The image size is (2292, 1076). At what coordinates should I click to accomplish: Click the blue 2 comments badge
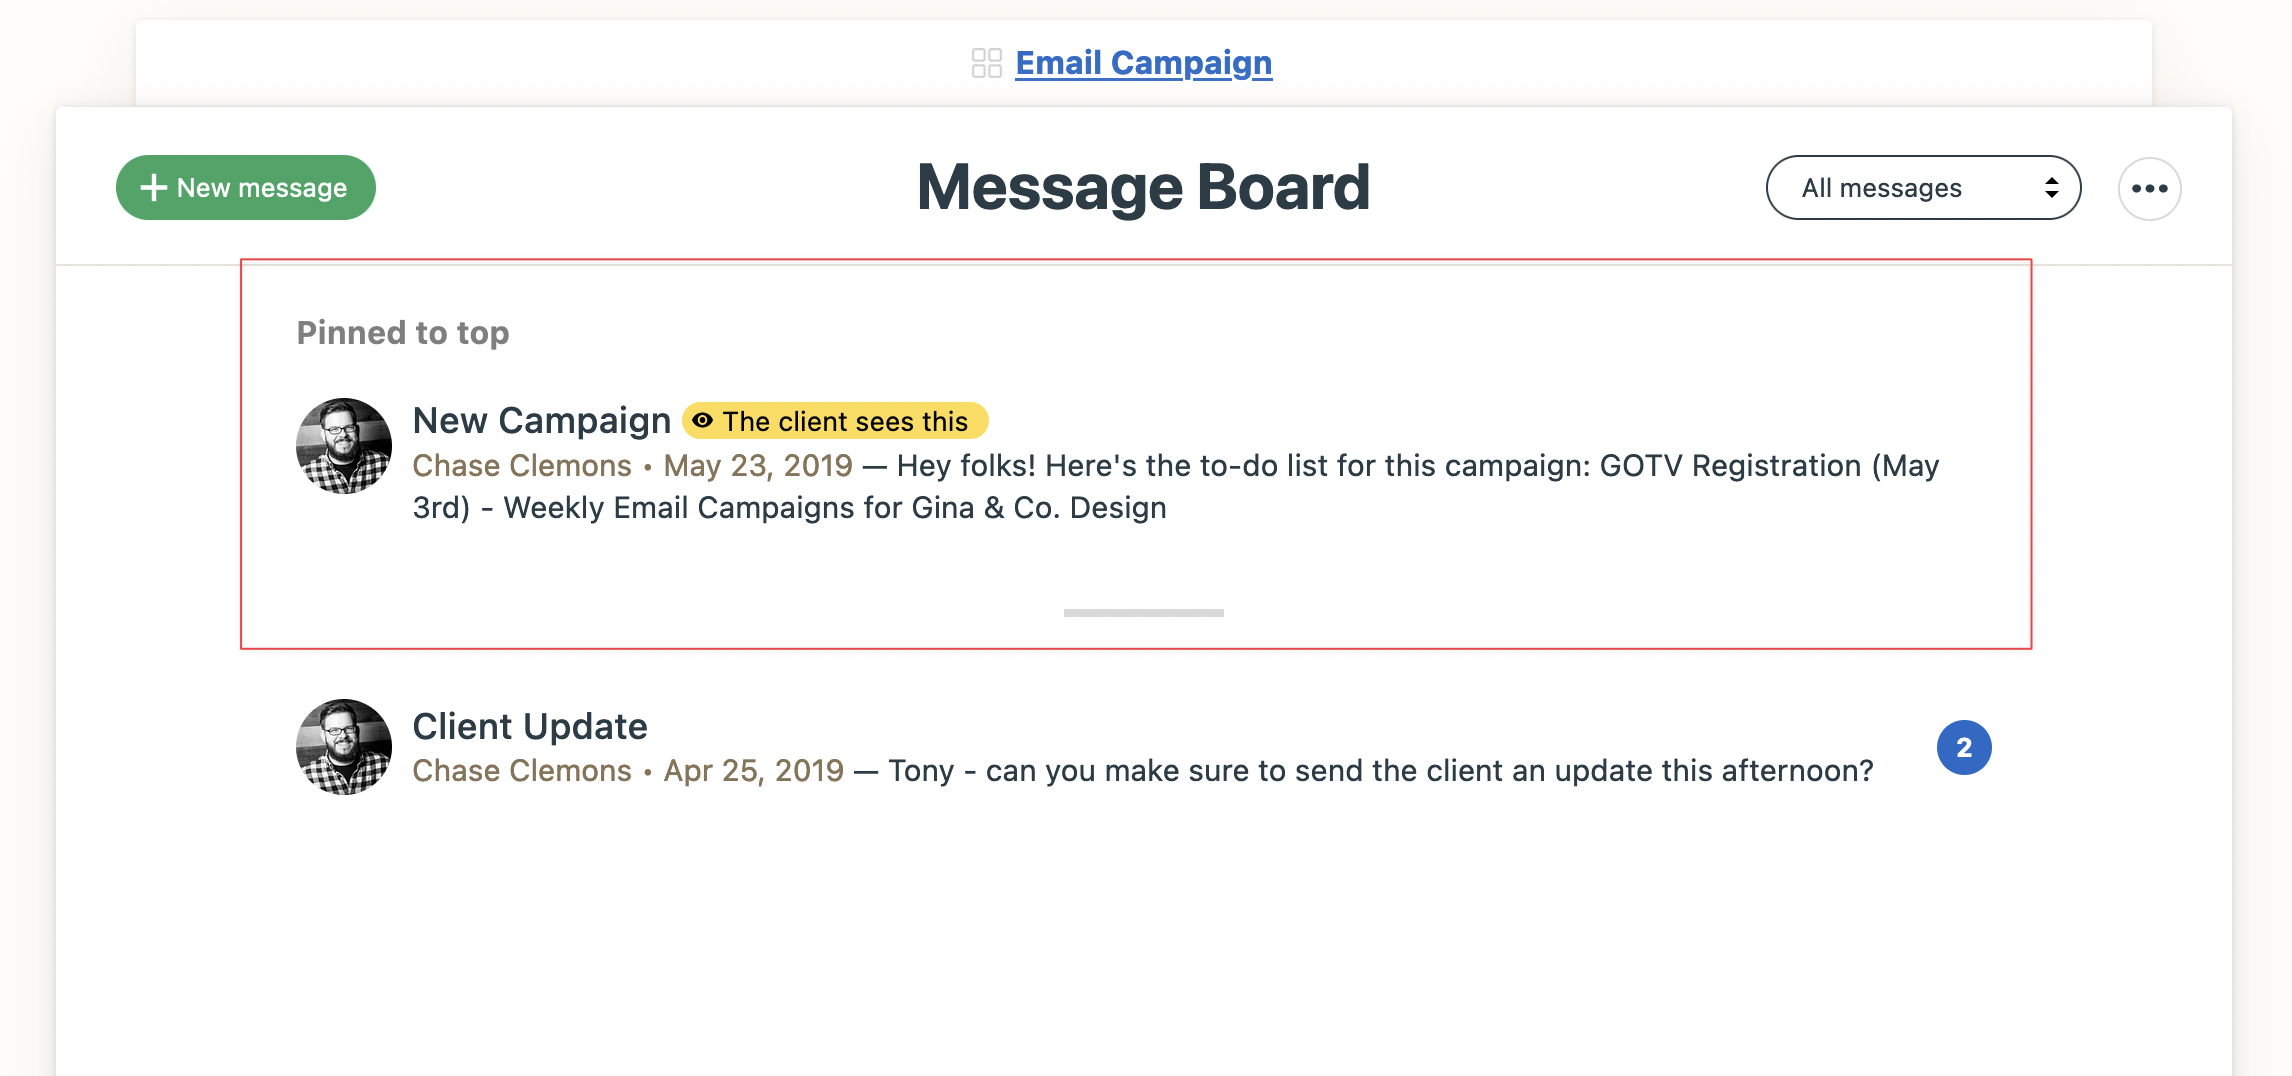tap(1963, 748)
